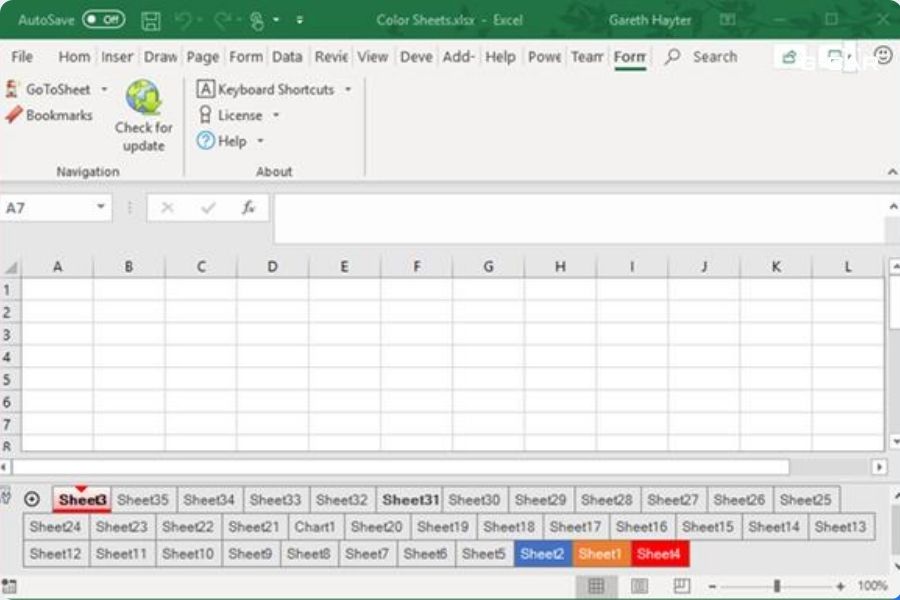Click the Check for update globe icon
The width and height of the screenshot is (900, 600).
point(143,97)
